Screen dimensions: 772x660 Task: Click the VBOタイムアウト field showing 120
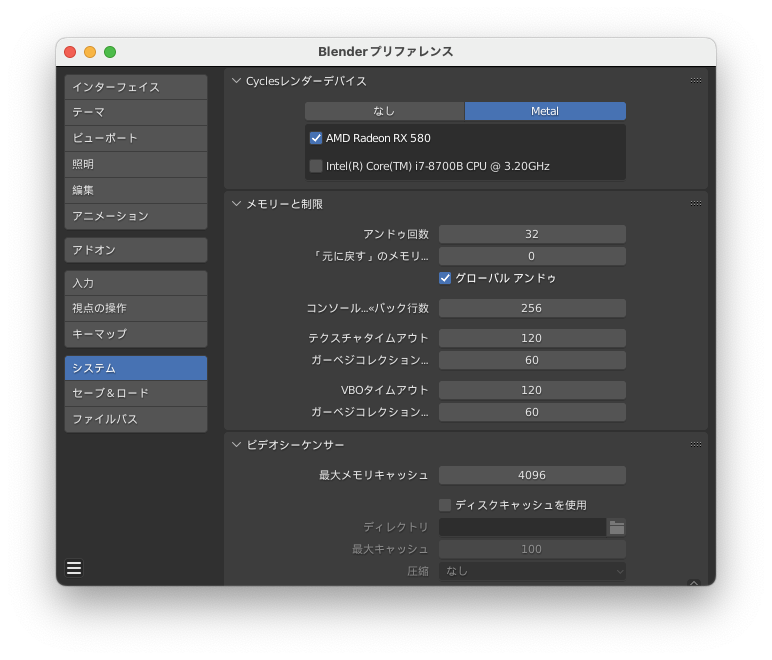pyautogui.click(x=532, y=390)
